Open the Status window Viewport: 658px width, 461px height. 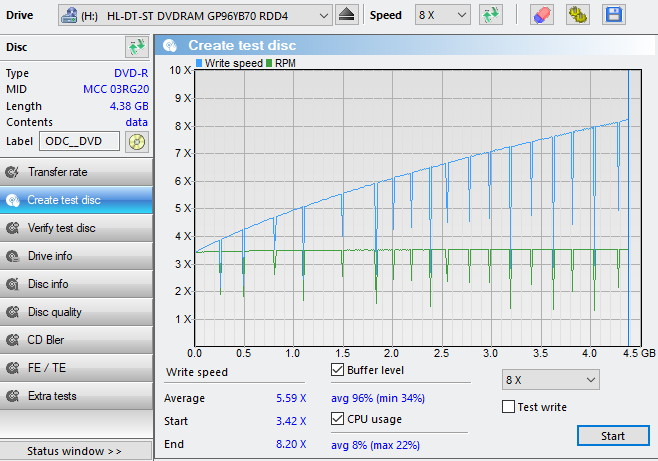click(x=76, y=451)
